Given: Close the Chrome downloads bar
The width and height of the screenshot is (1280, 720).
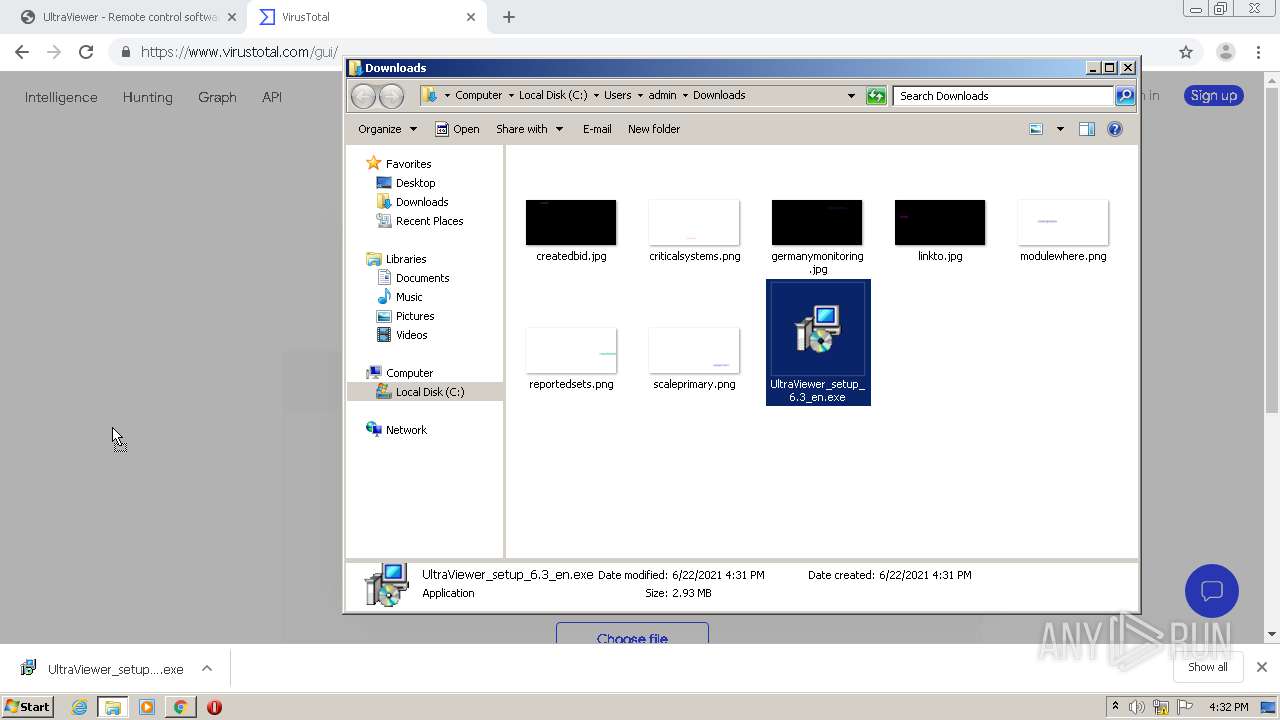Looking at the screenshot, I should coord(1262,667).
